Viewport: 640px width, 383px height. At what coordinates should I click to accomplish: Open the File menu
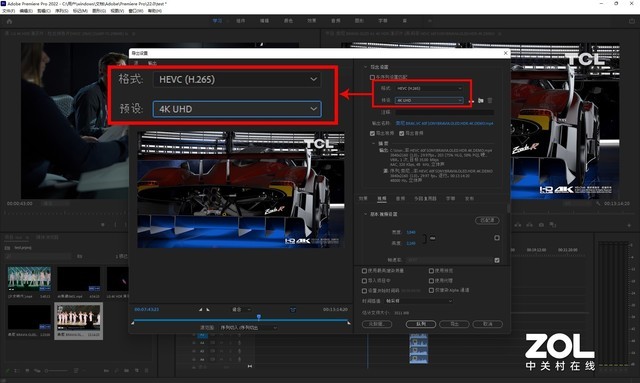pyautogui.click(x=9, y=11)
